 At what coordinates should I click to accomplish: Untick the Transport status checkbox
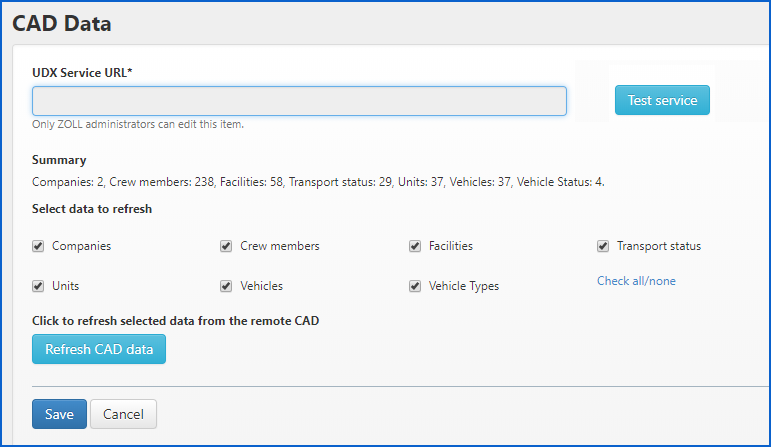[603, 246]
